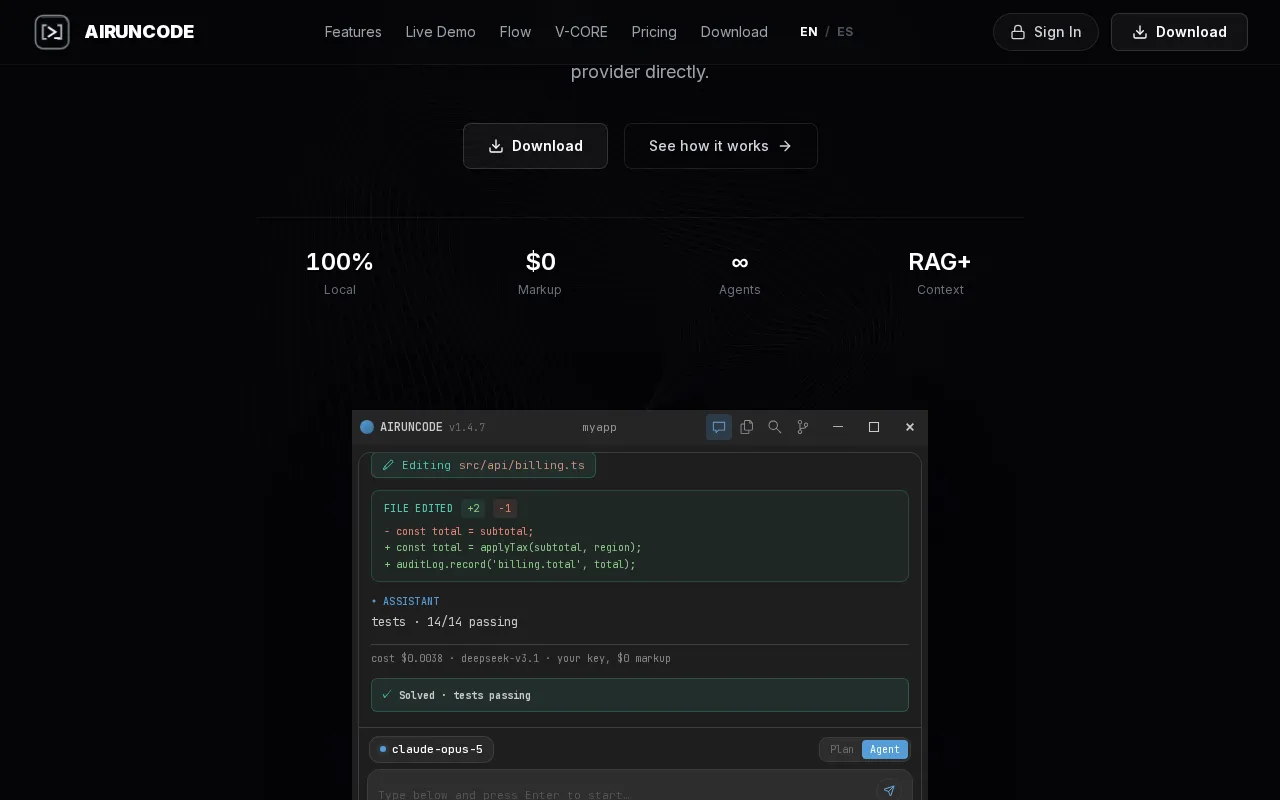Open the Features nav item
The width and height of the screenshot is (1280, 800).
coord(353,32)
